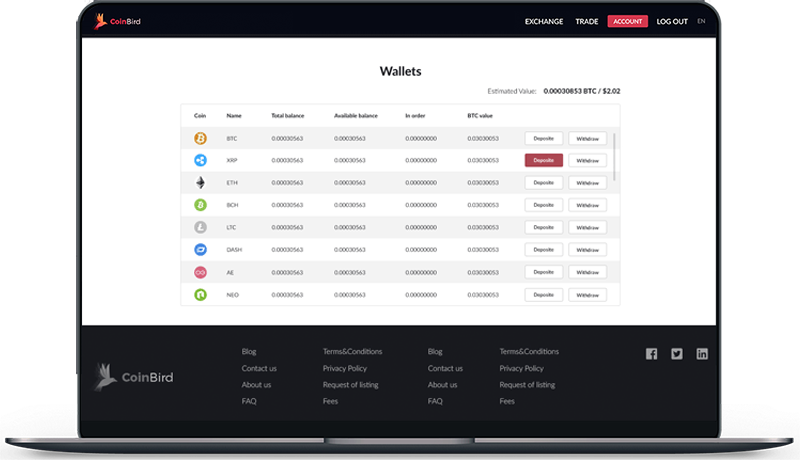
Task: Open the Facebook page from footer icon
Action: pos(651,354)
